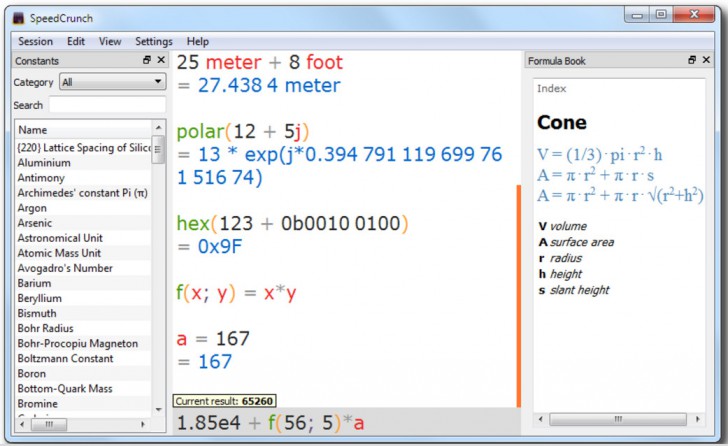The width and height of the screenshot is (728, 446).
Task: Click the Name column header
Action: point(83,130)
